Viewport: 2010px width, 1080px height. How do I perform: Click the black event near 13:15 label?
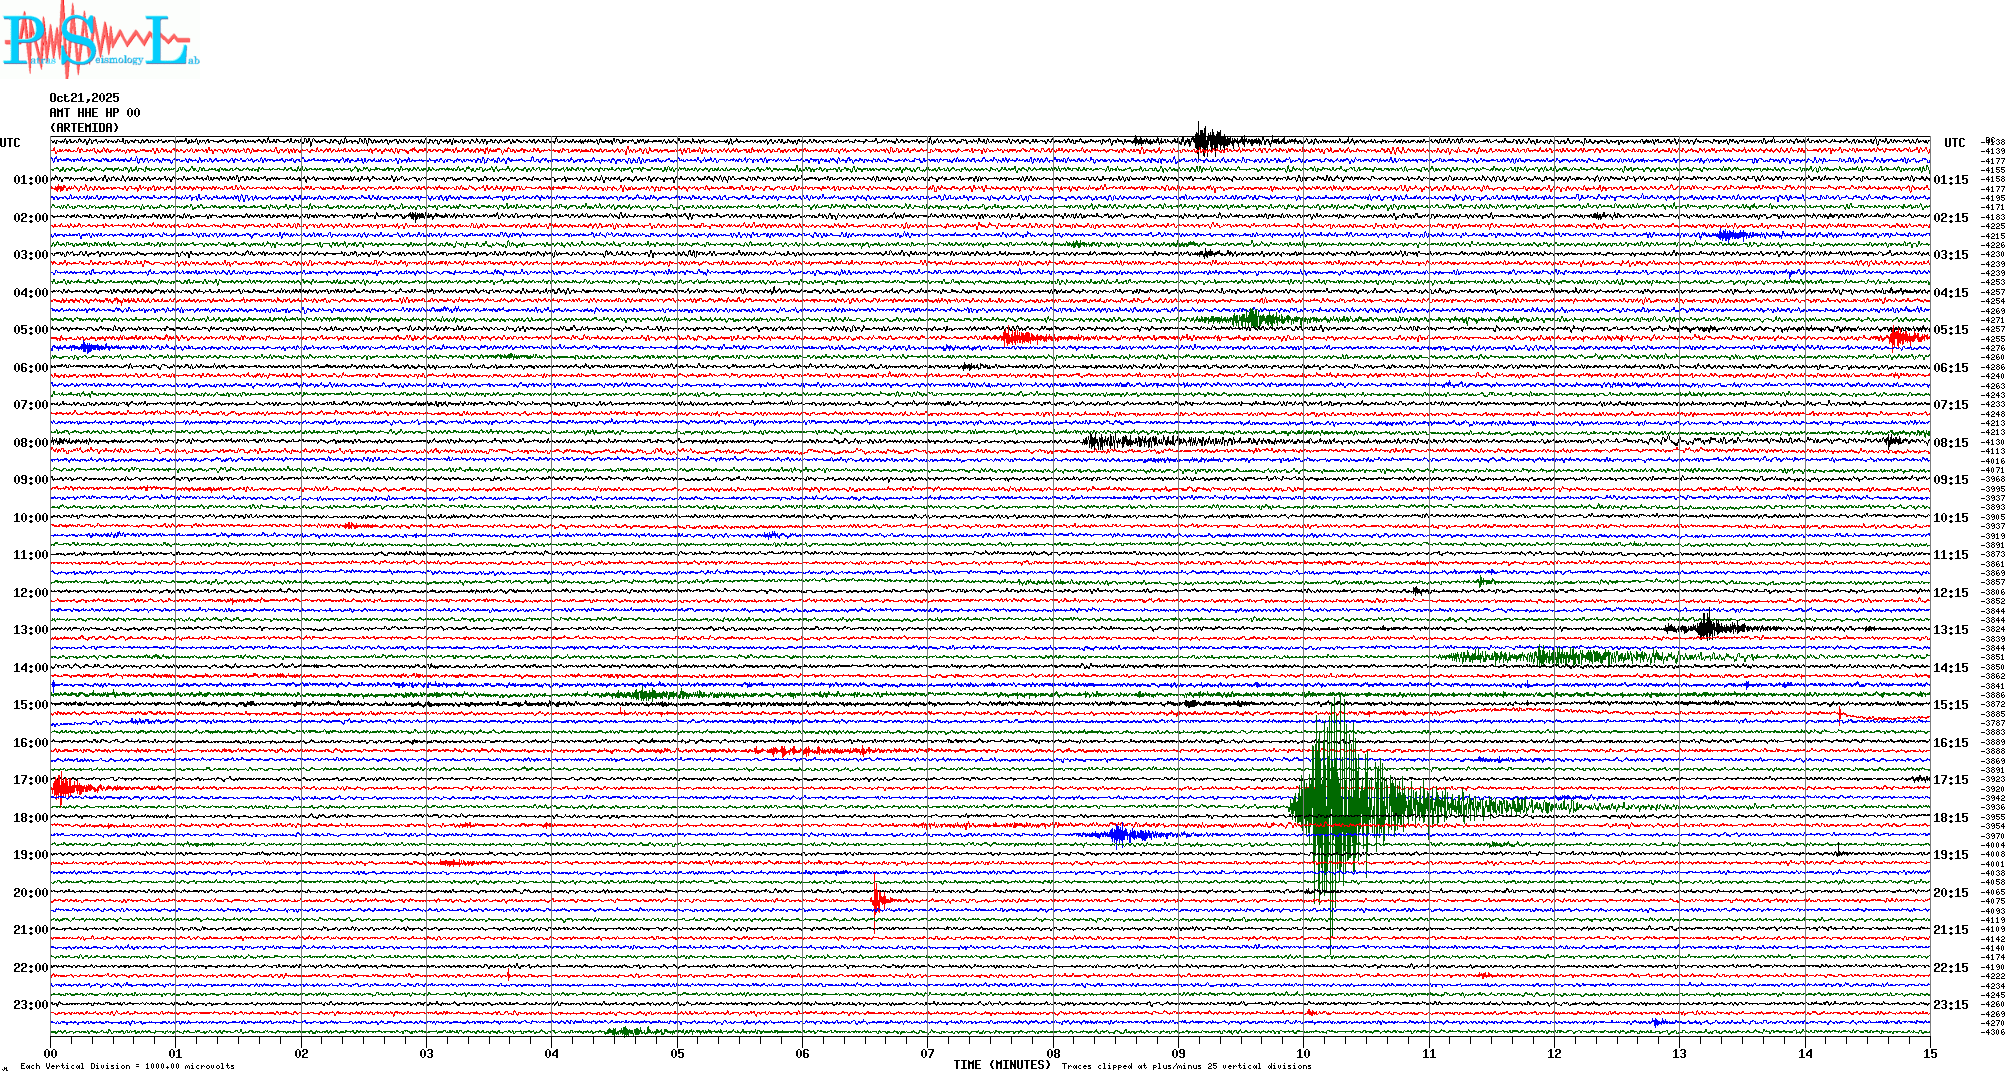(x=1706, y=628)
